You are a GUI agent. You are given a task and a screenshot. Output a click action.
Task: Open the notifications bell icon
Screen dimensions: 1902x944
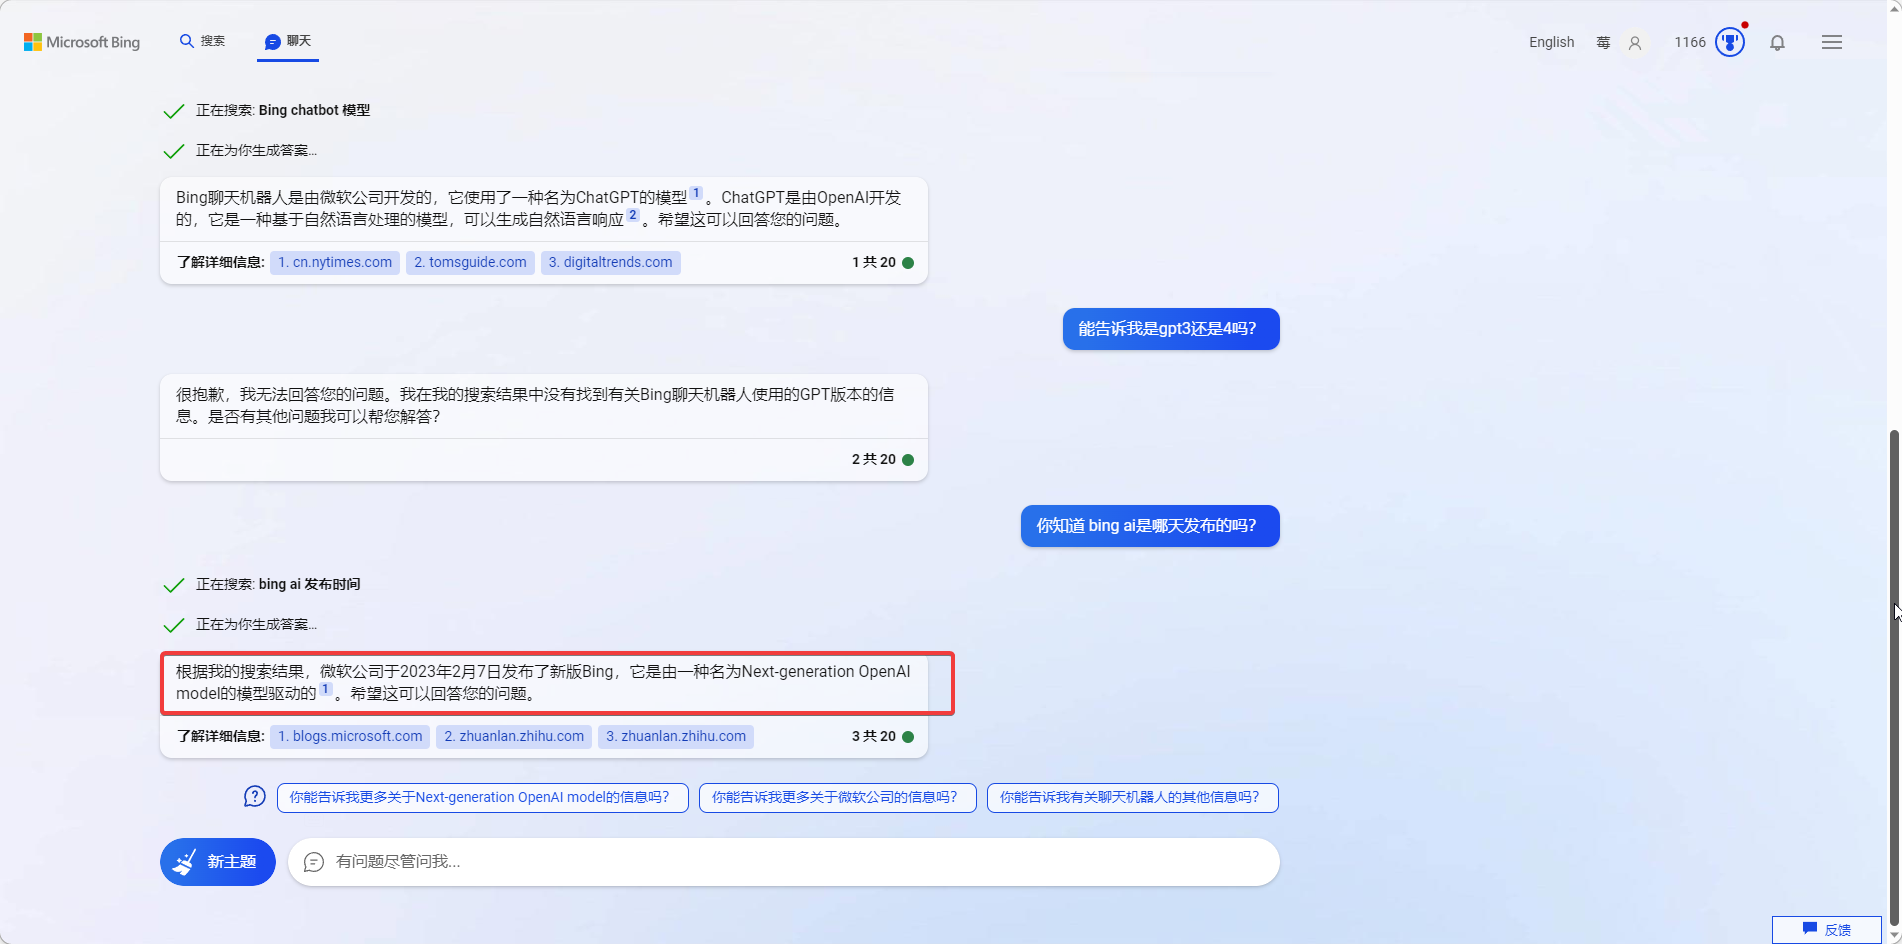coord(1777,43)
